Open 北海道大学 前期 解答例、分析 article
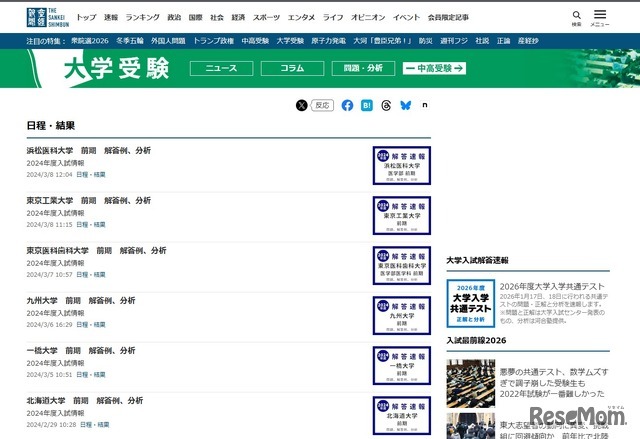This screenshot has height=439, width=640. pos(84,401)
